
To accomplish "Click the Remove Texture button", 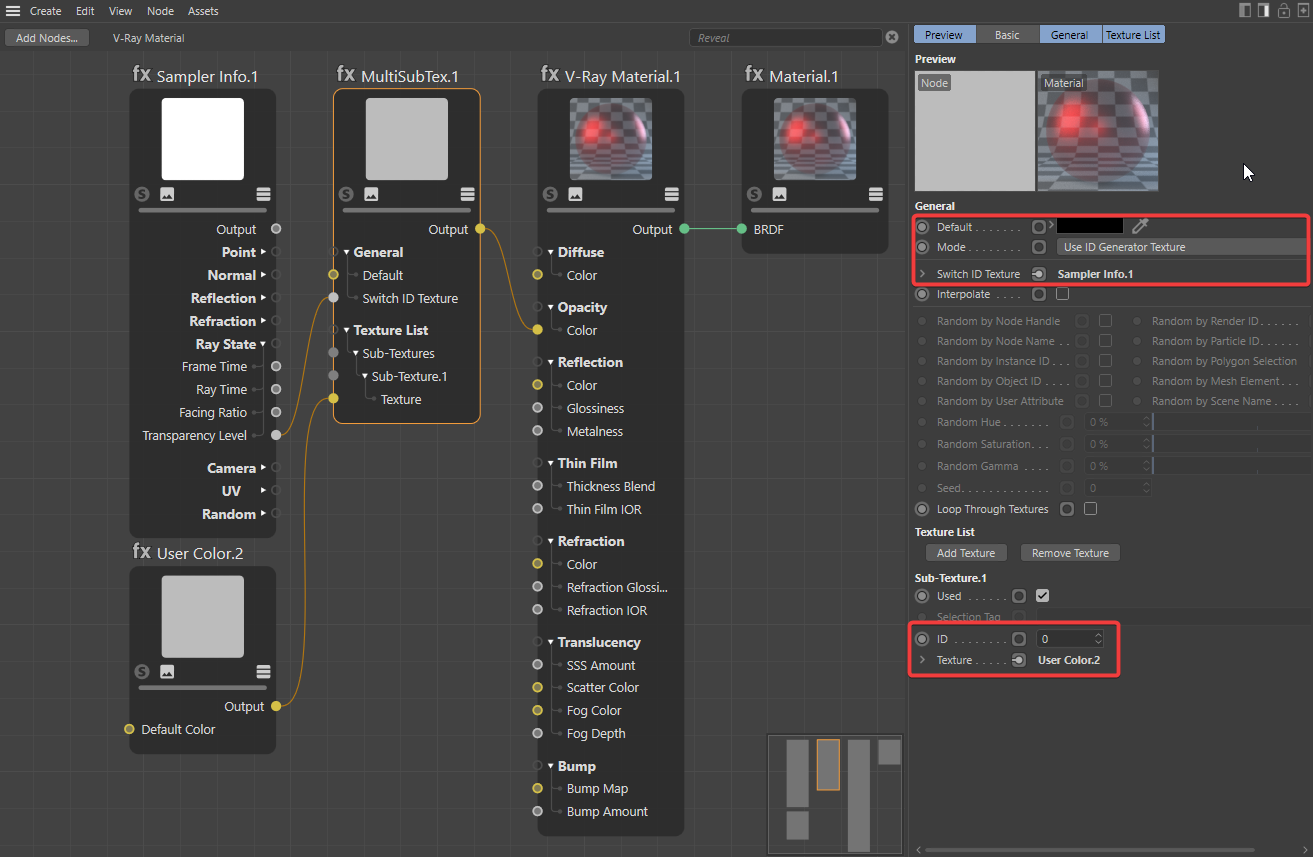I will click(1070, 553).
